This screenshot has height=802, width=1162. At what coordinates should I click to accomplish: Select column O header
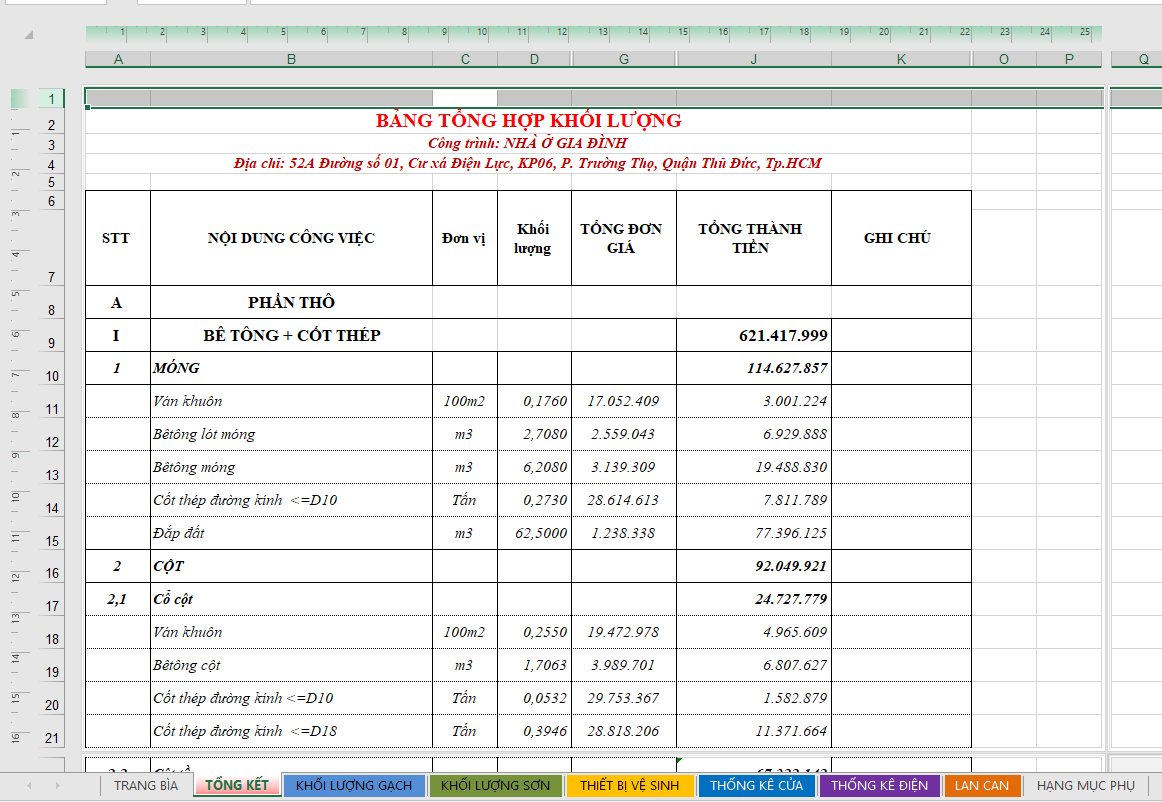coord(1003,59)
